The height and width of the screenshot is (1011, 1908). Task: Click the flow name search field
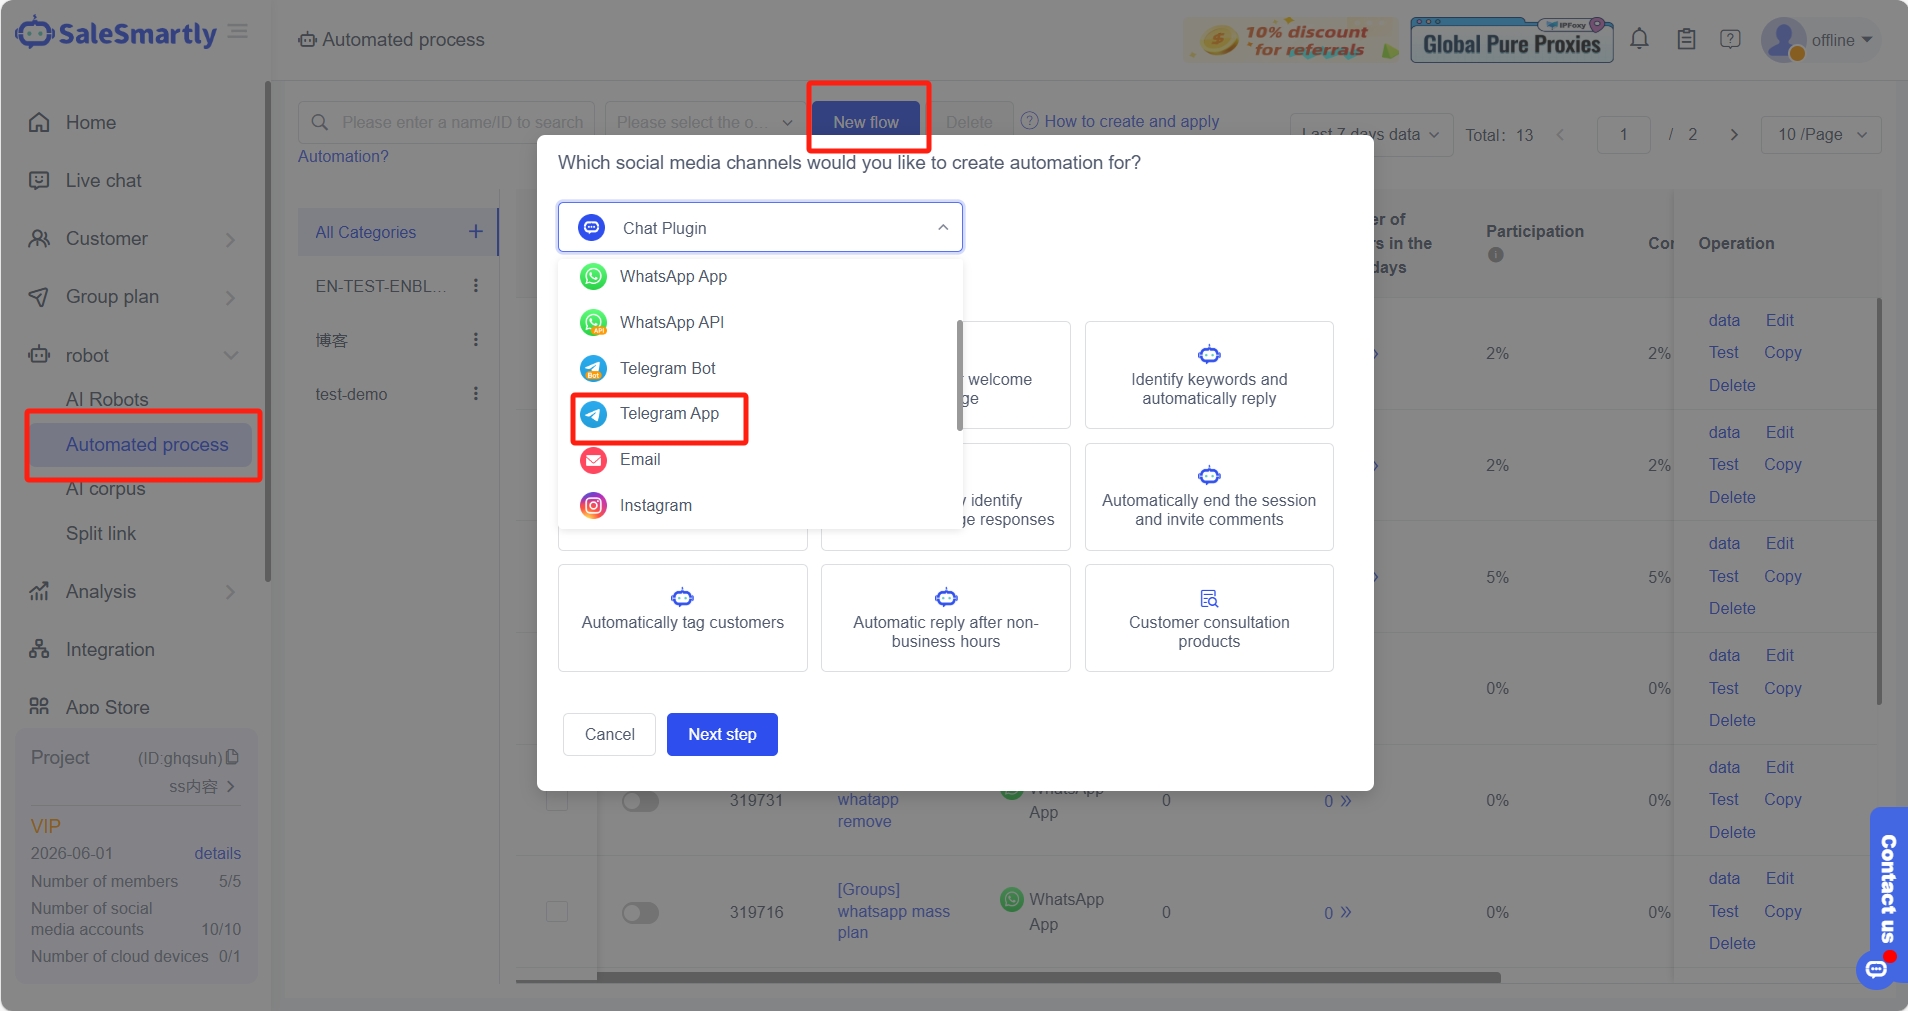[x=460, y=121]
